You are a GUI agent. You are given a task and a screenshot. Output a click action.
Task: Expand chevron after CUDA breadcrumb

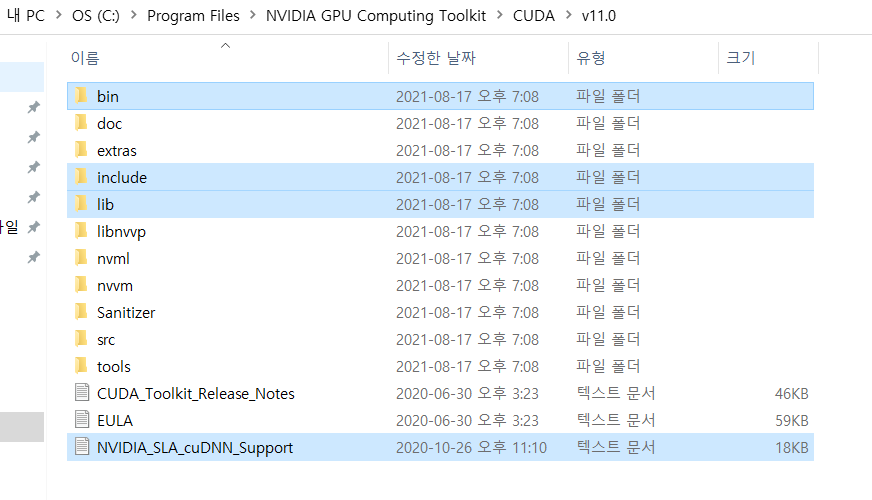point(568,15)
